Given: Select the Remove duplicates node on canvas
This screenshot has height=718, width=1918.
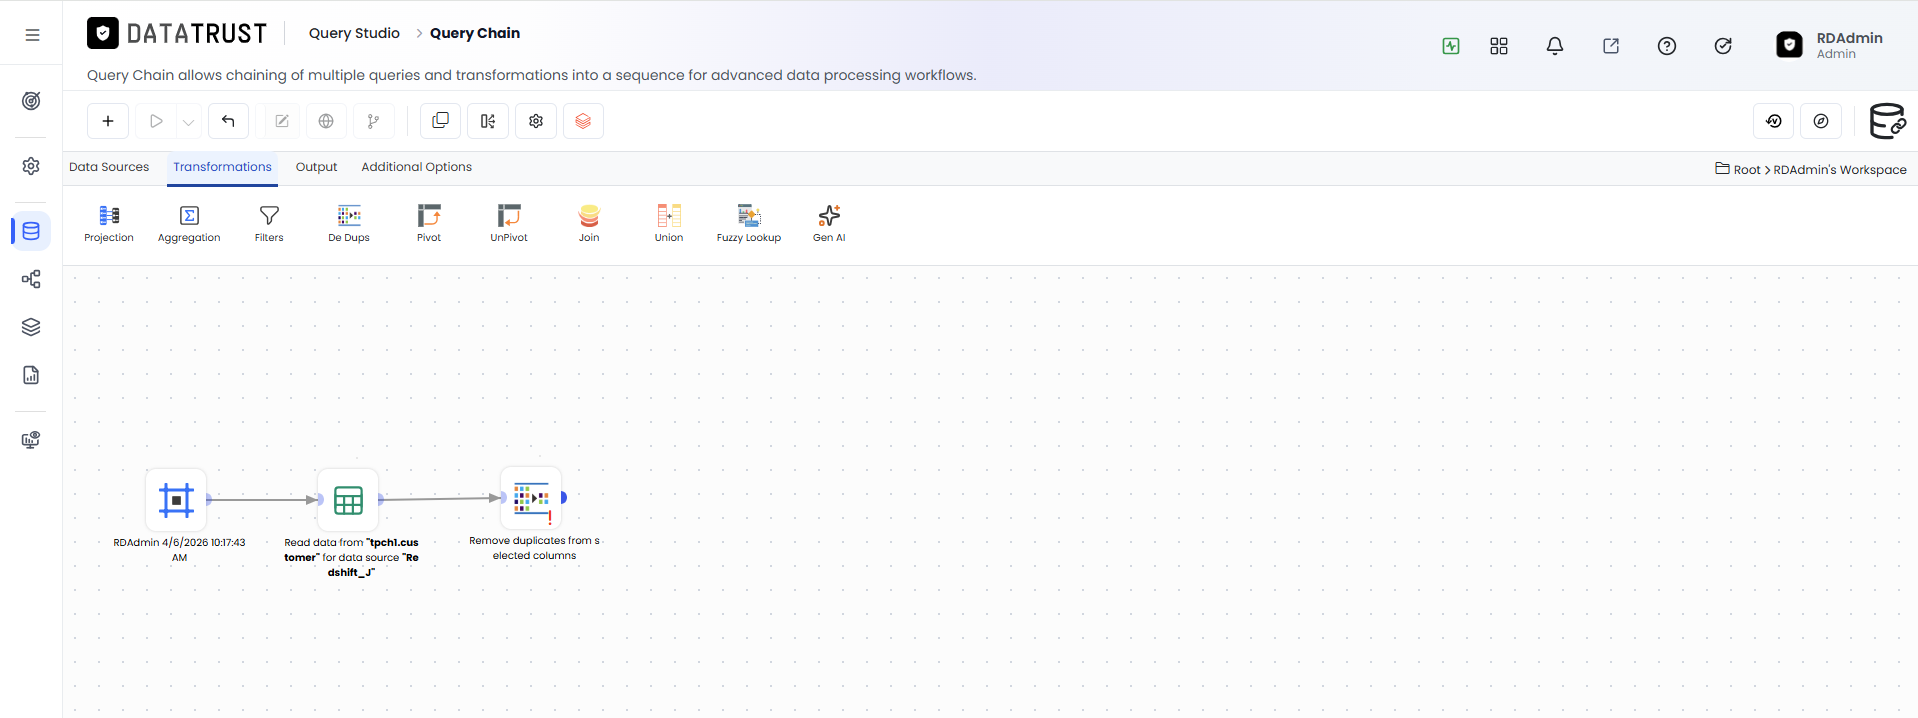Looking at the screenshot, I should [x=531, y=498].
